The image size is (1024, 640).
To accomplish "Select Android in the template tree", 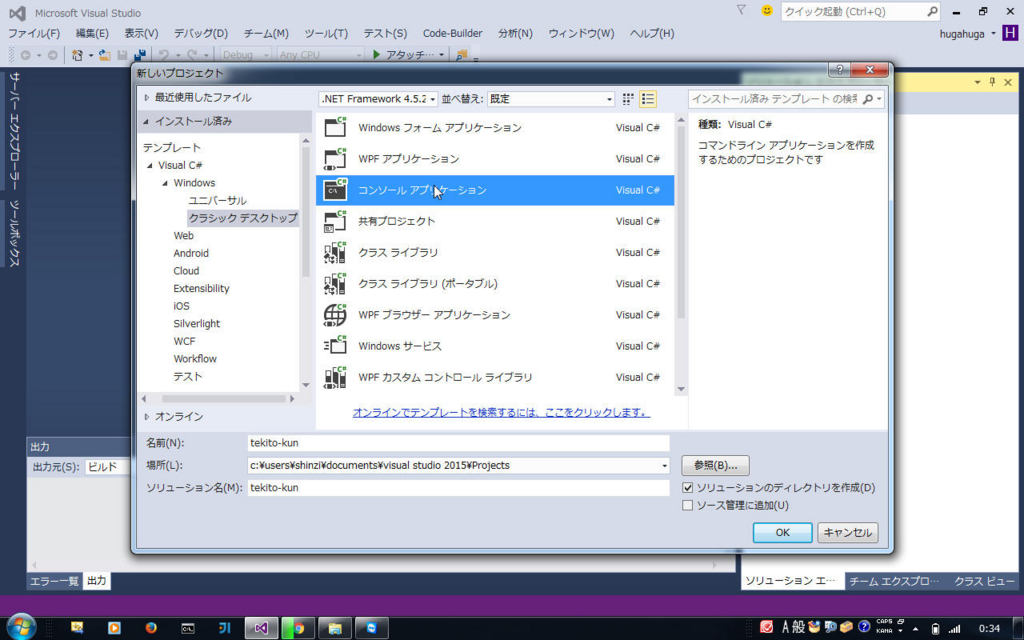I will click(x=191, y=253).
